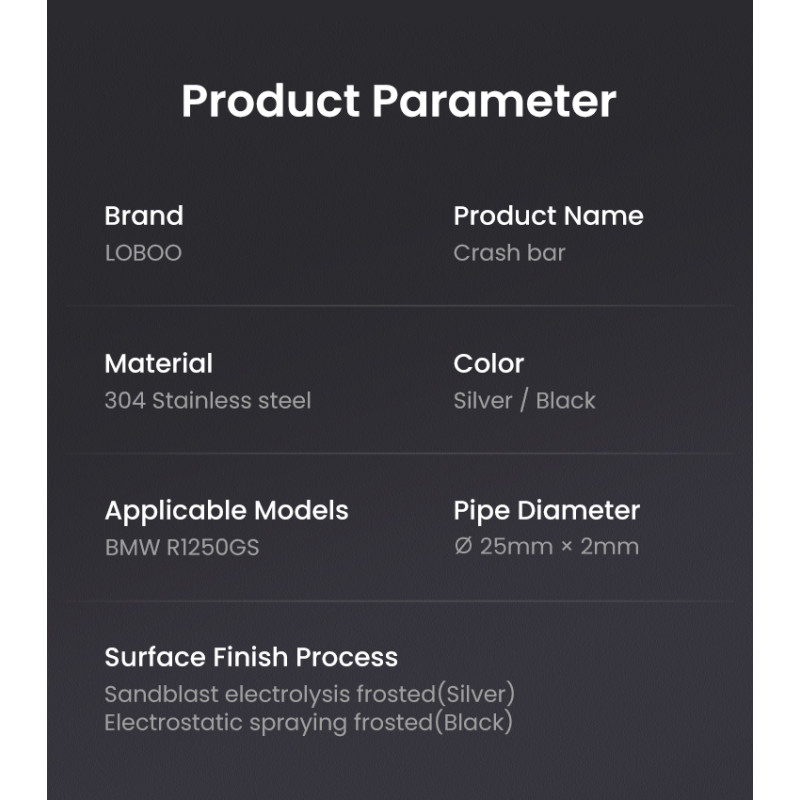Select the Material label
800x800 pixels.
pyautogui.click(x=158, y=364)
